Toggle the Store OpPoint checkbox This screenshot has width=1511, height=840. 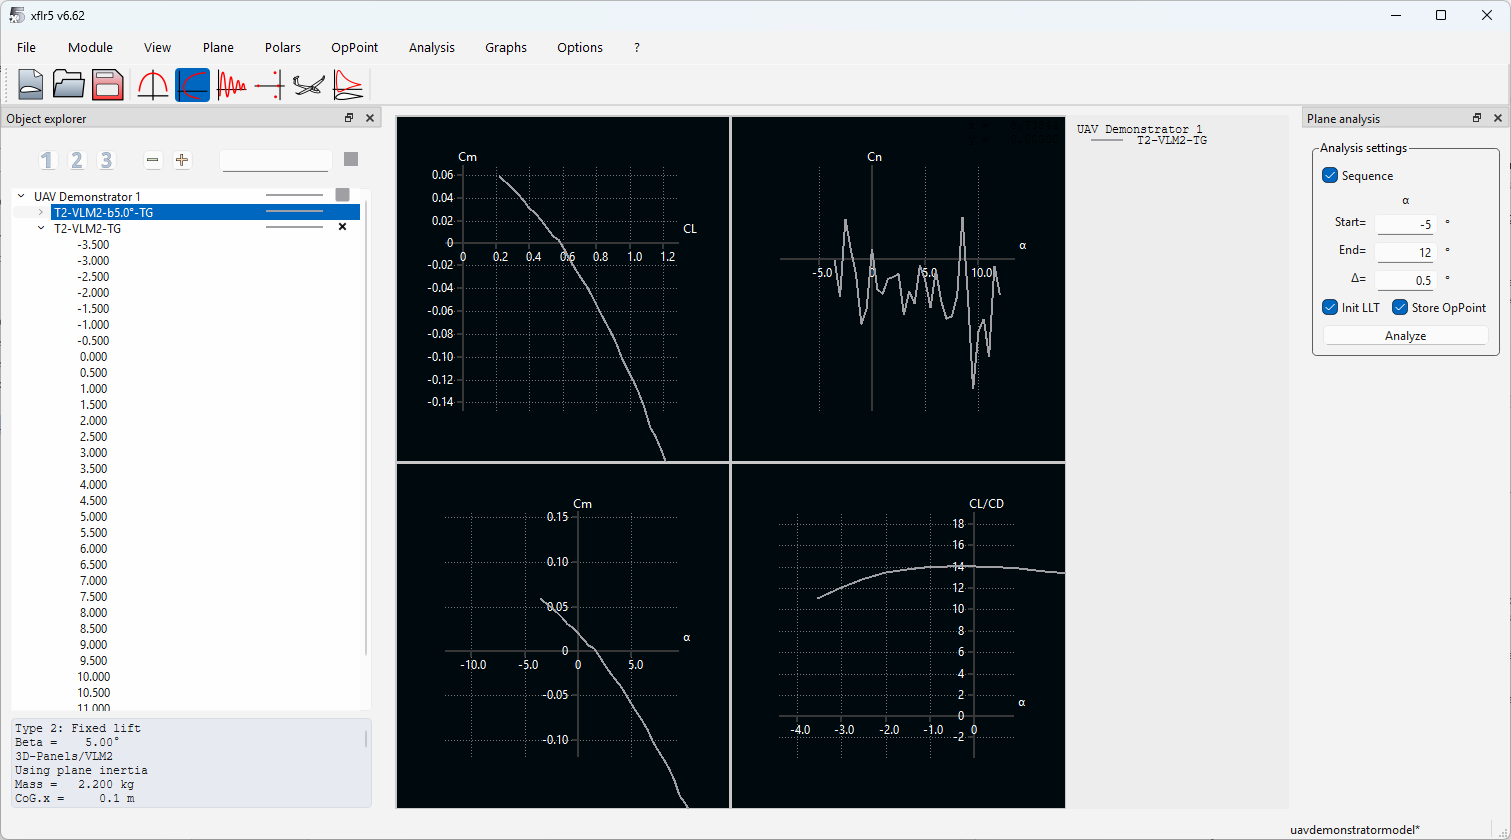[1400, 307]
